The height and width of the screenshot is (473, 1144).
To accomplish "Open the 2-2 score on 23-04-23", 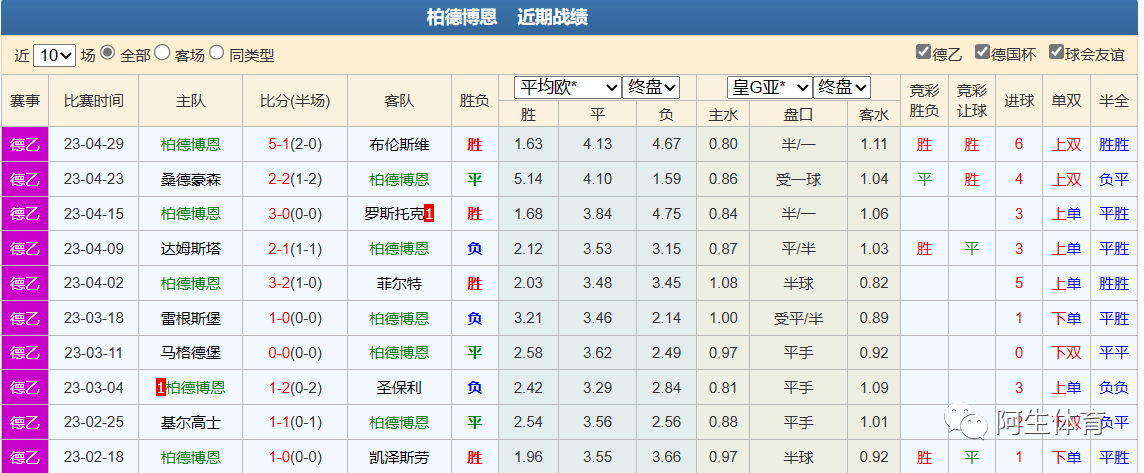I will point(279,179).
